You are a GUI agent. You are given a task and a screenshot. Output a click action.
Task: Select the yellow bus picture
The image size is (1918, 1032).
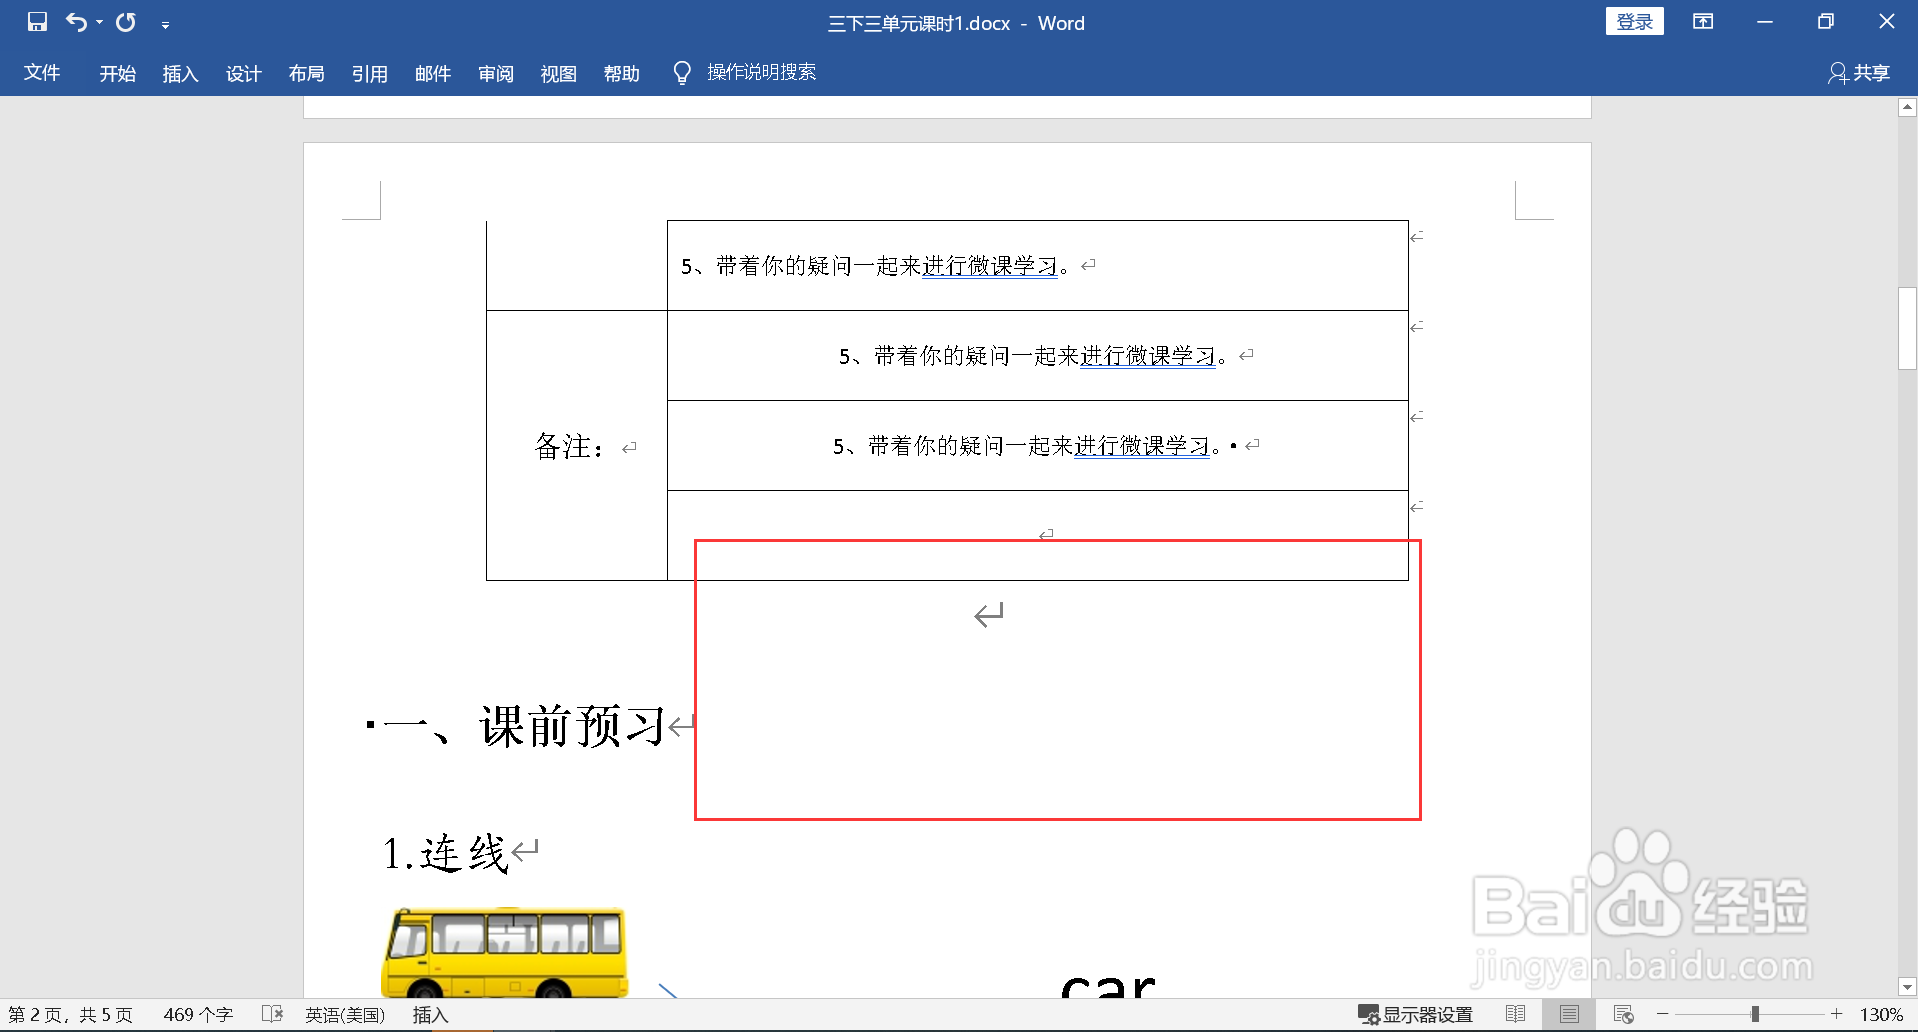(x=505, y=952)
